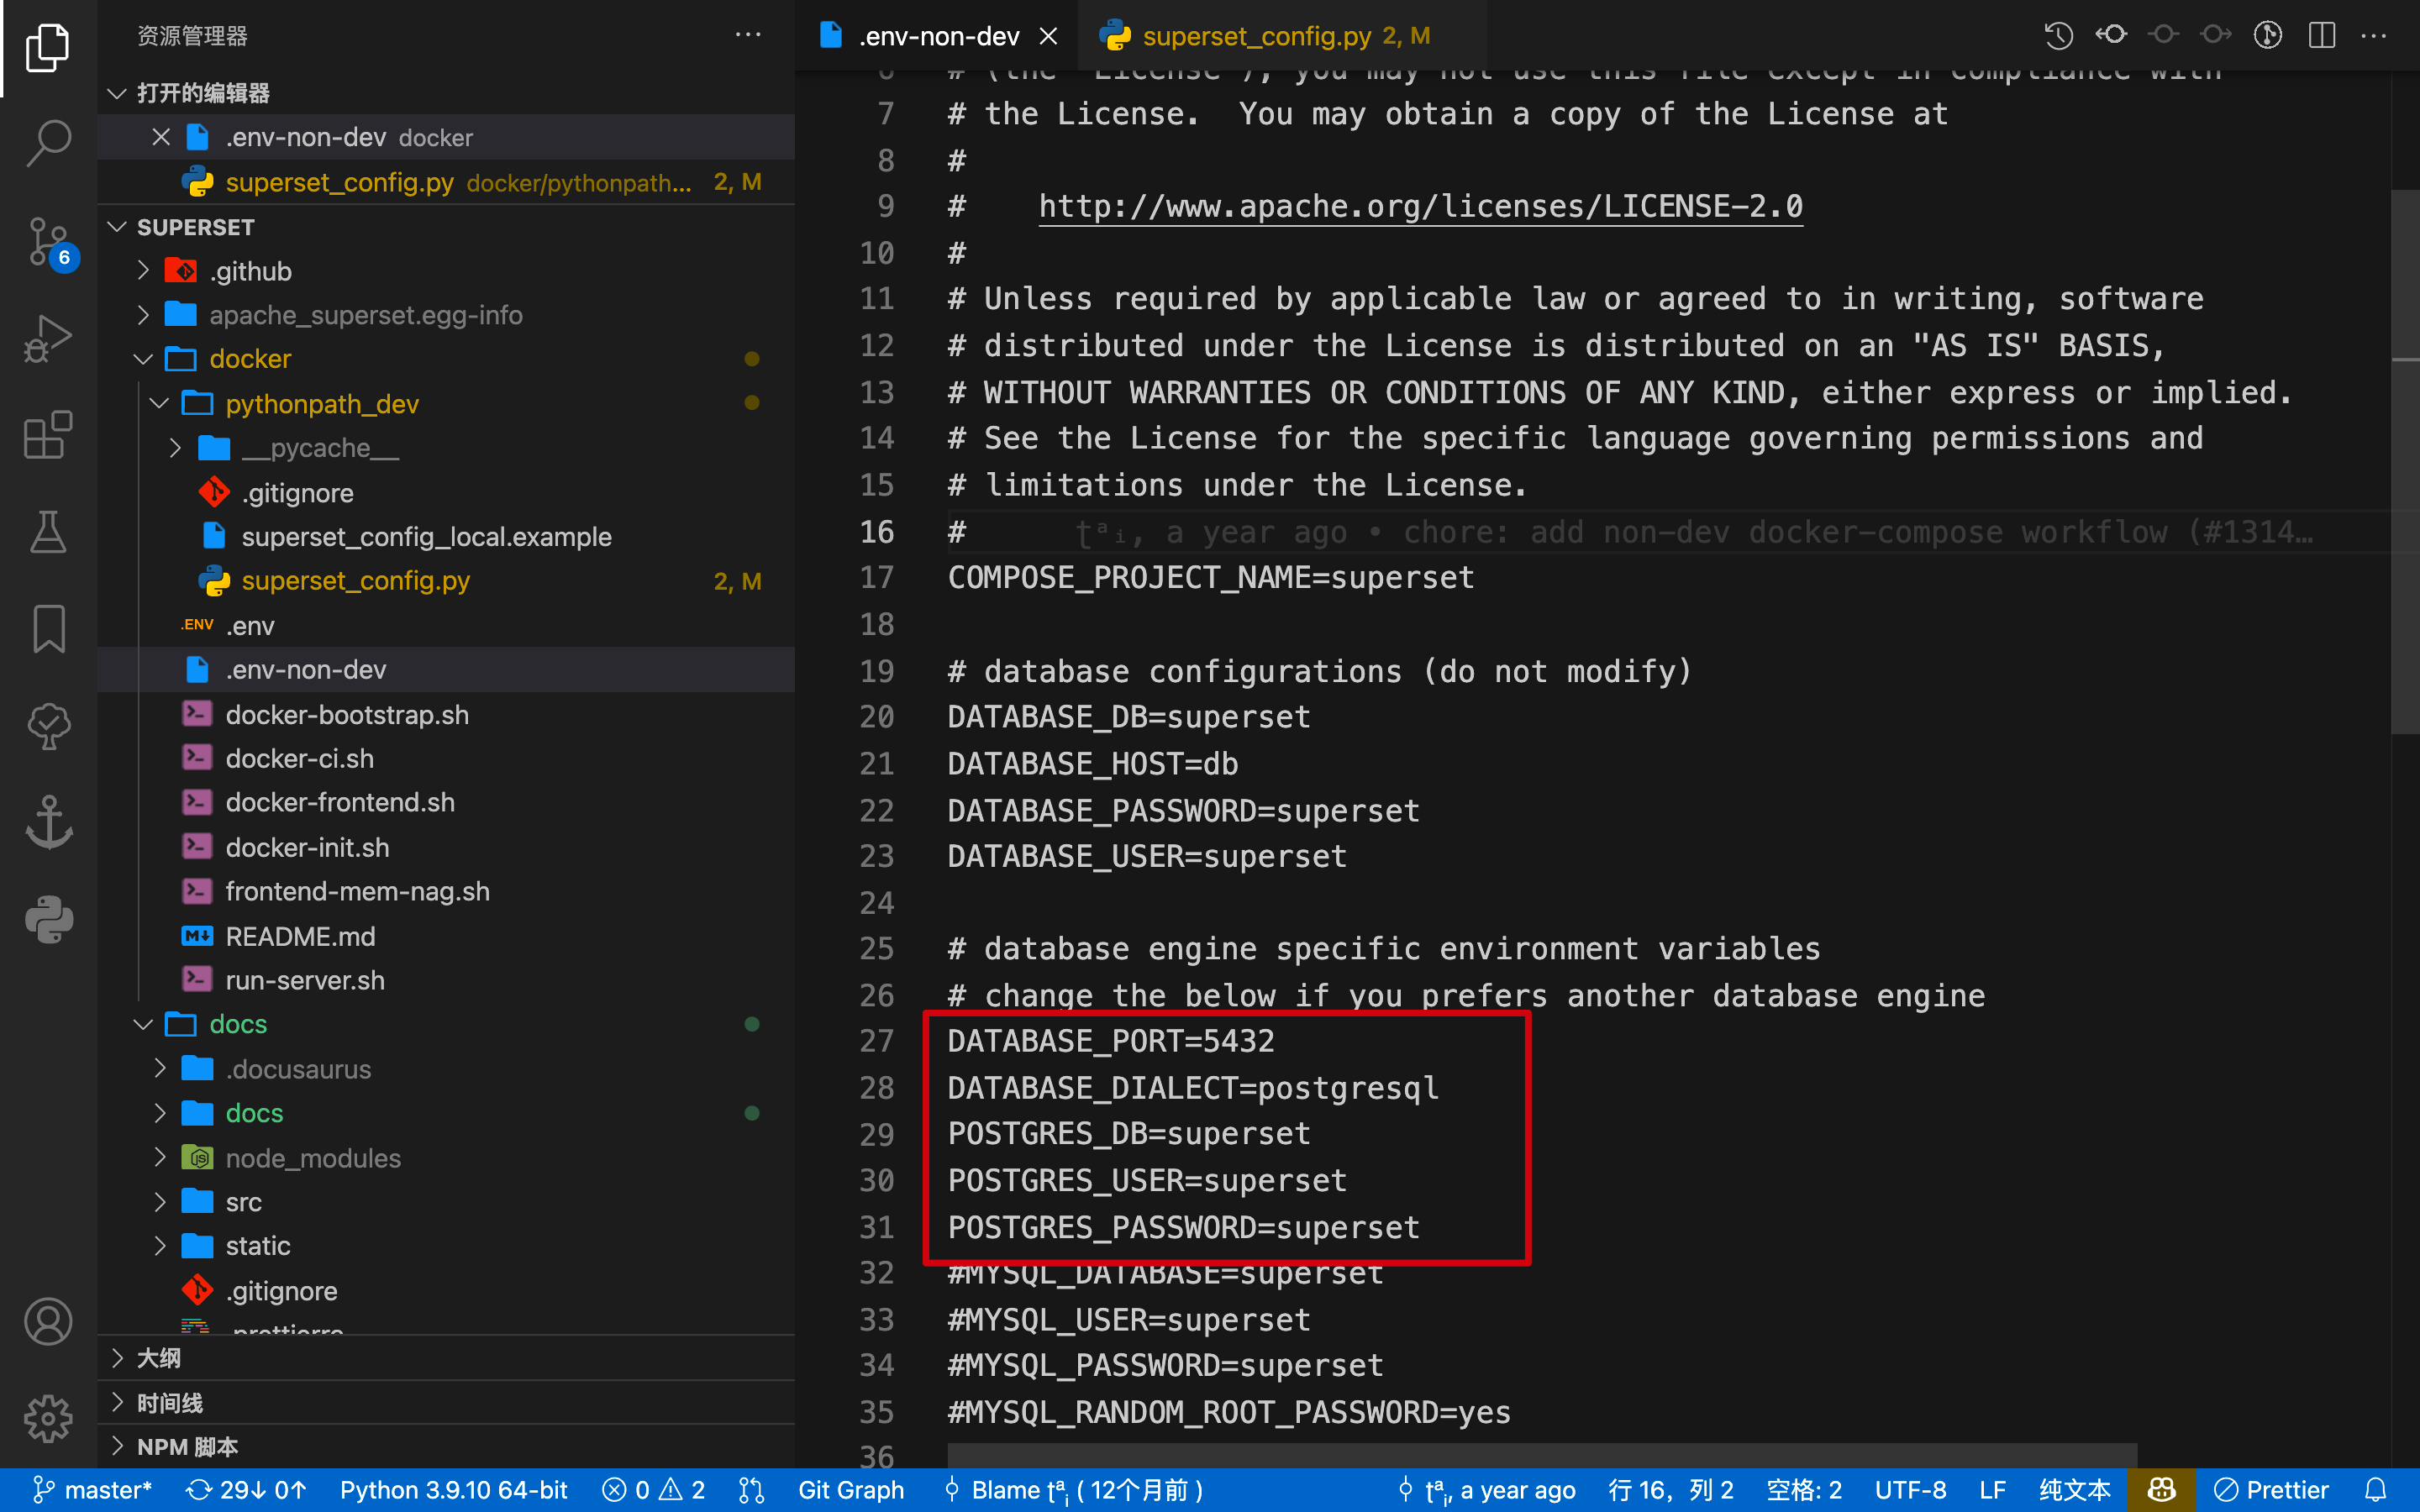Open the Testing flask view
Viewport: 2420px width, 1512px height.
pyautogui.click(x=48, y=532)
